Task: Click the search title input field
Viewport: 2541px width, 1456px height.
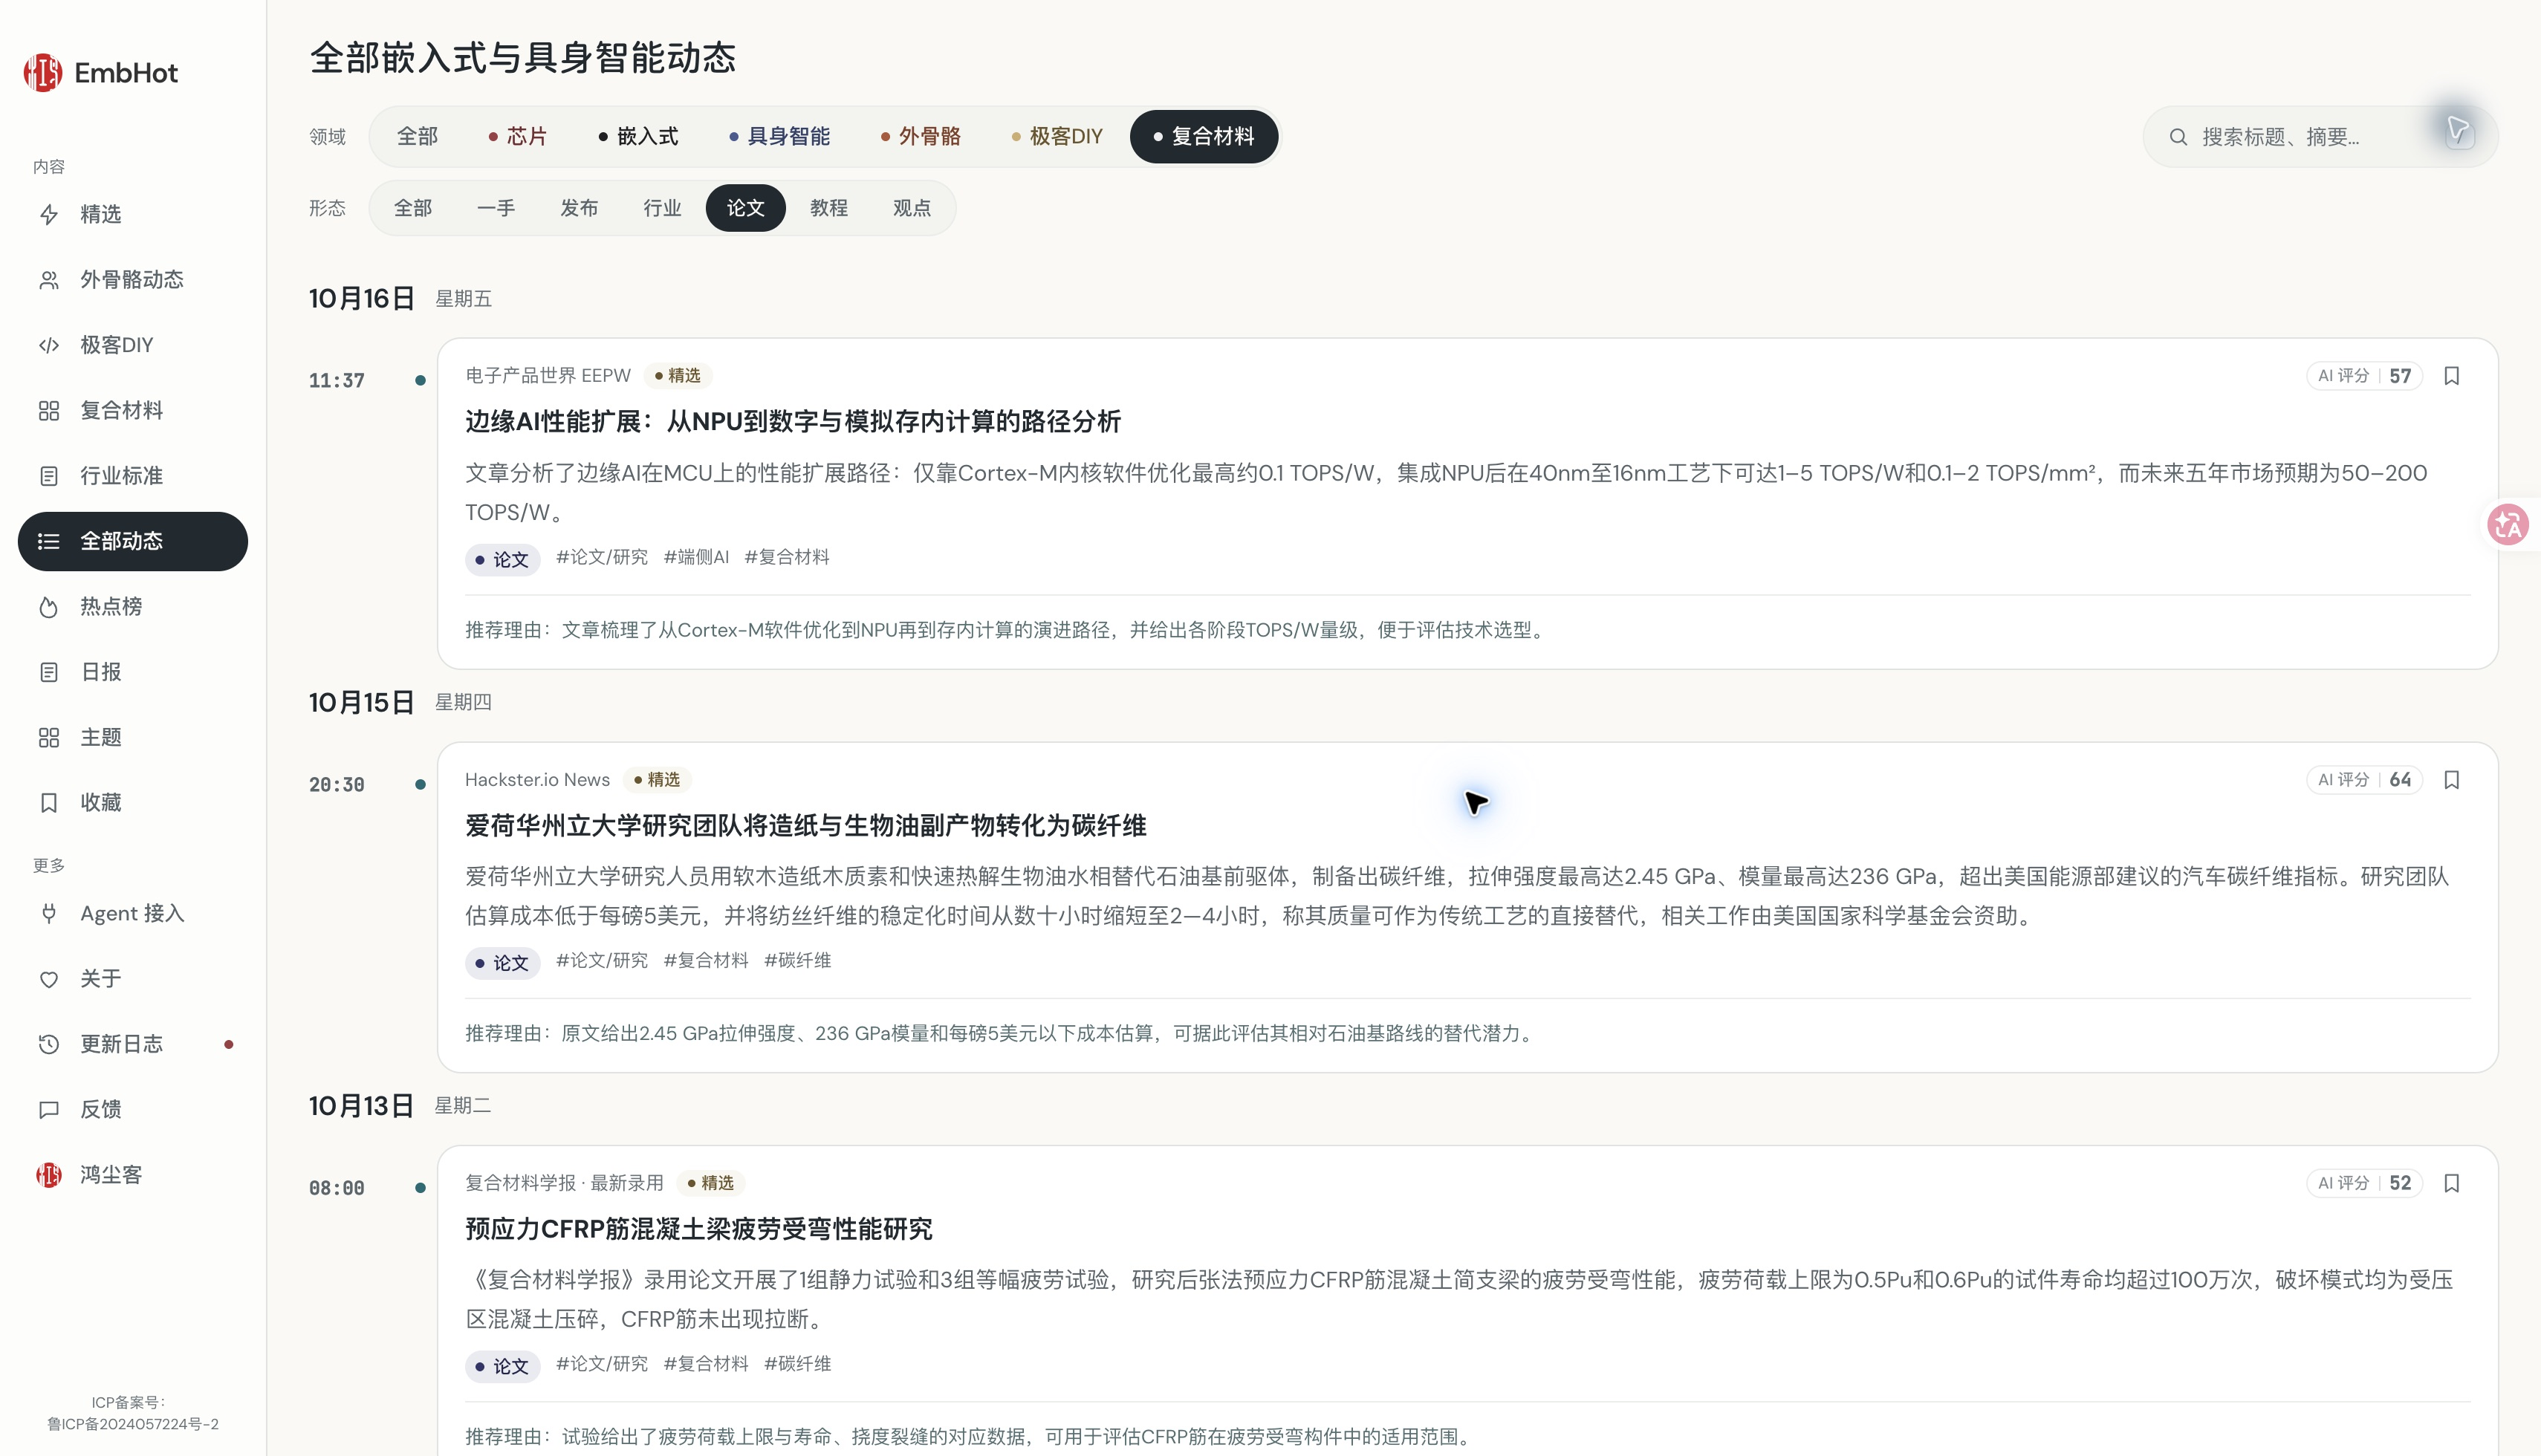Action: (x=2320, y=137)
